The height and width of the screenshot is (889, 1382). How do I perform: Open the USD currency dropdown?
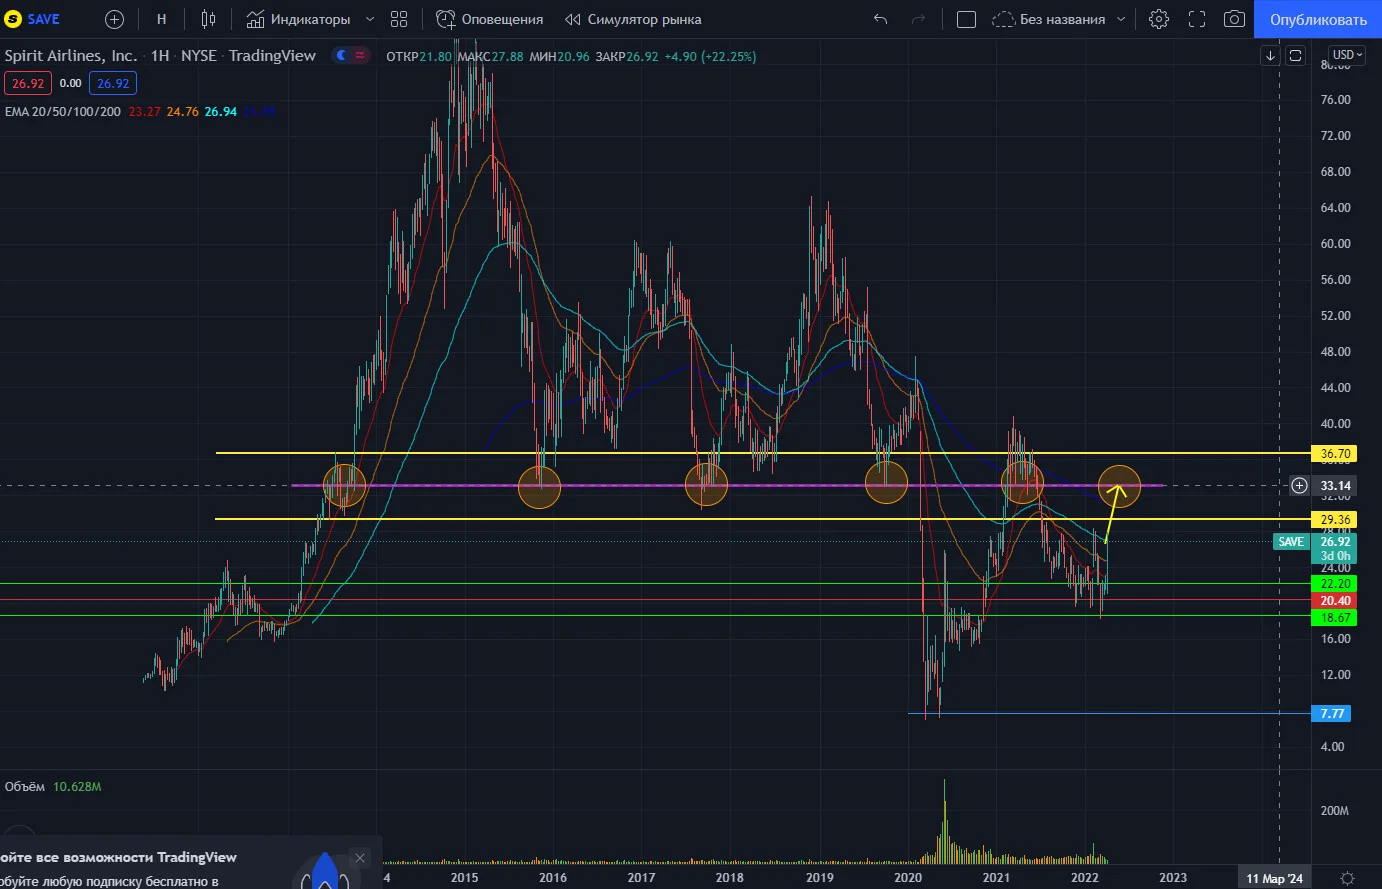point(1348,55)
